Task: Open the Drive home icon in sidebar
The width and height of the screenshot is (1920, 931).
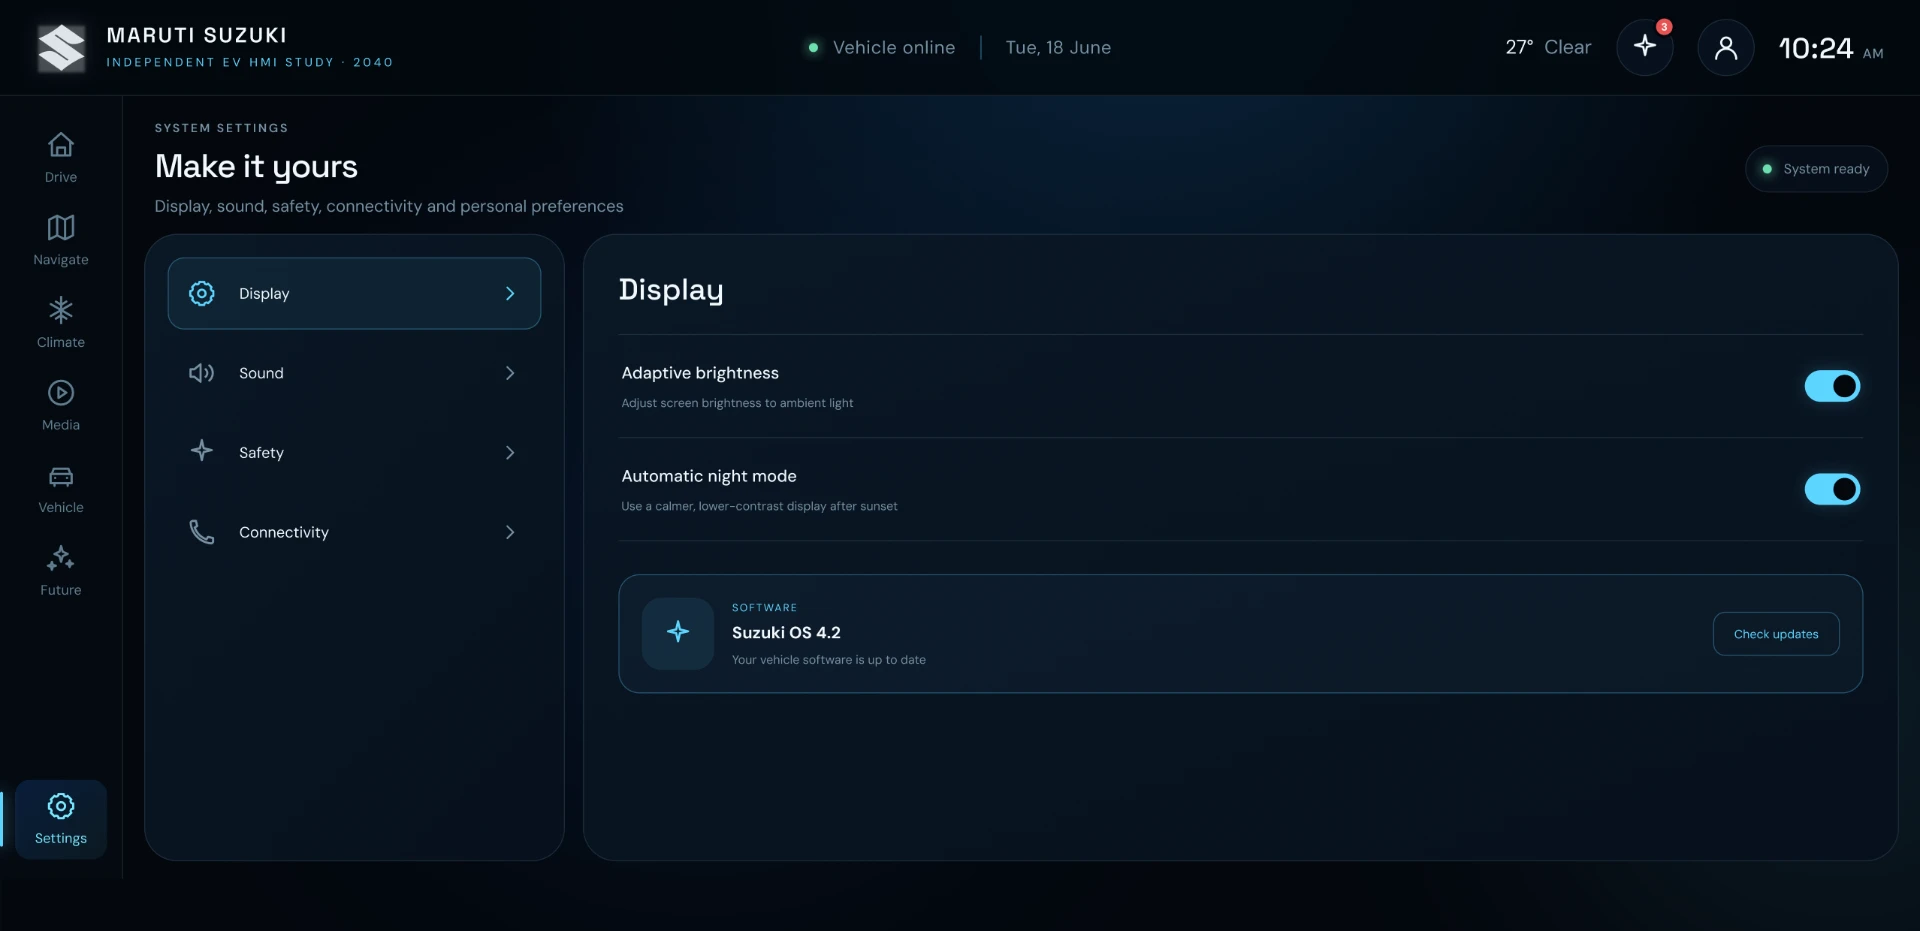Action: [x=61, y=145]
